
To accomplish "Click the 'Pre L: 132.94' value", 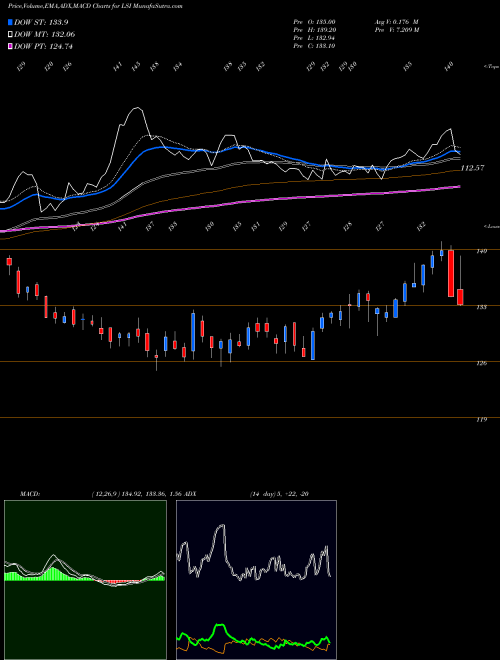I will (x=314, y=38).
